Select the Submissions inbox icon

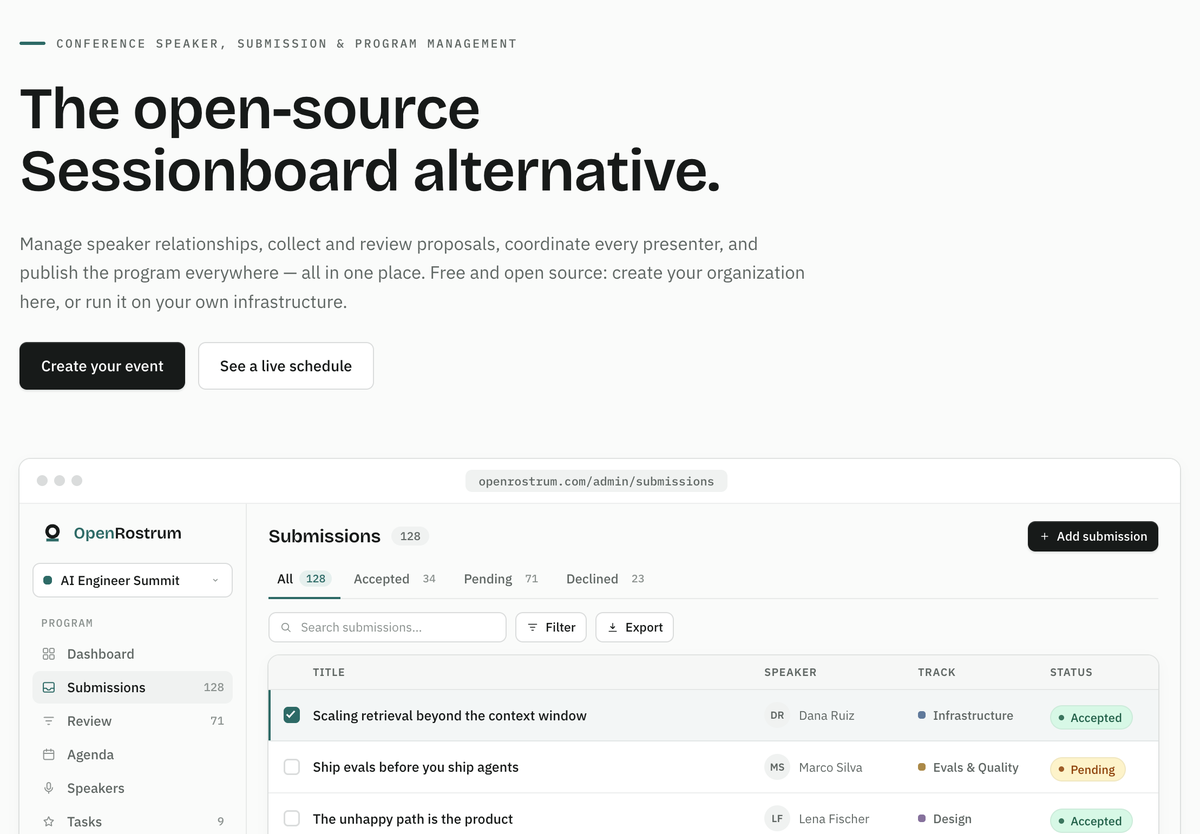click(49, 687)
